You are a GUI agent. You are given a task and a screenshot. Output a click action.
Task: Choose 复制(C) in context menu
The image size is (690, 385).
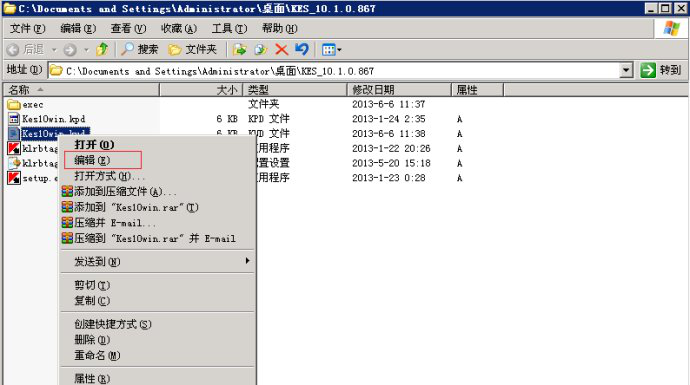pos(157,301)
